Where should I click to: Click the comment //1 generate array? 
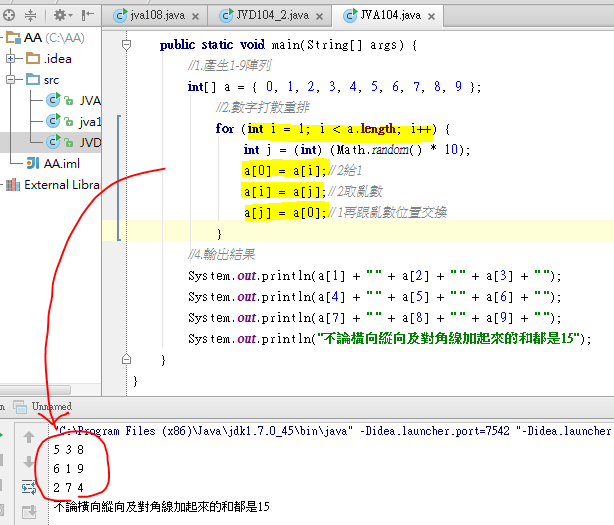[x=229, y=65]
